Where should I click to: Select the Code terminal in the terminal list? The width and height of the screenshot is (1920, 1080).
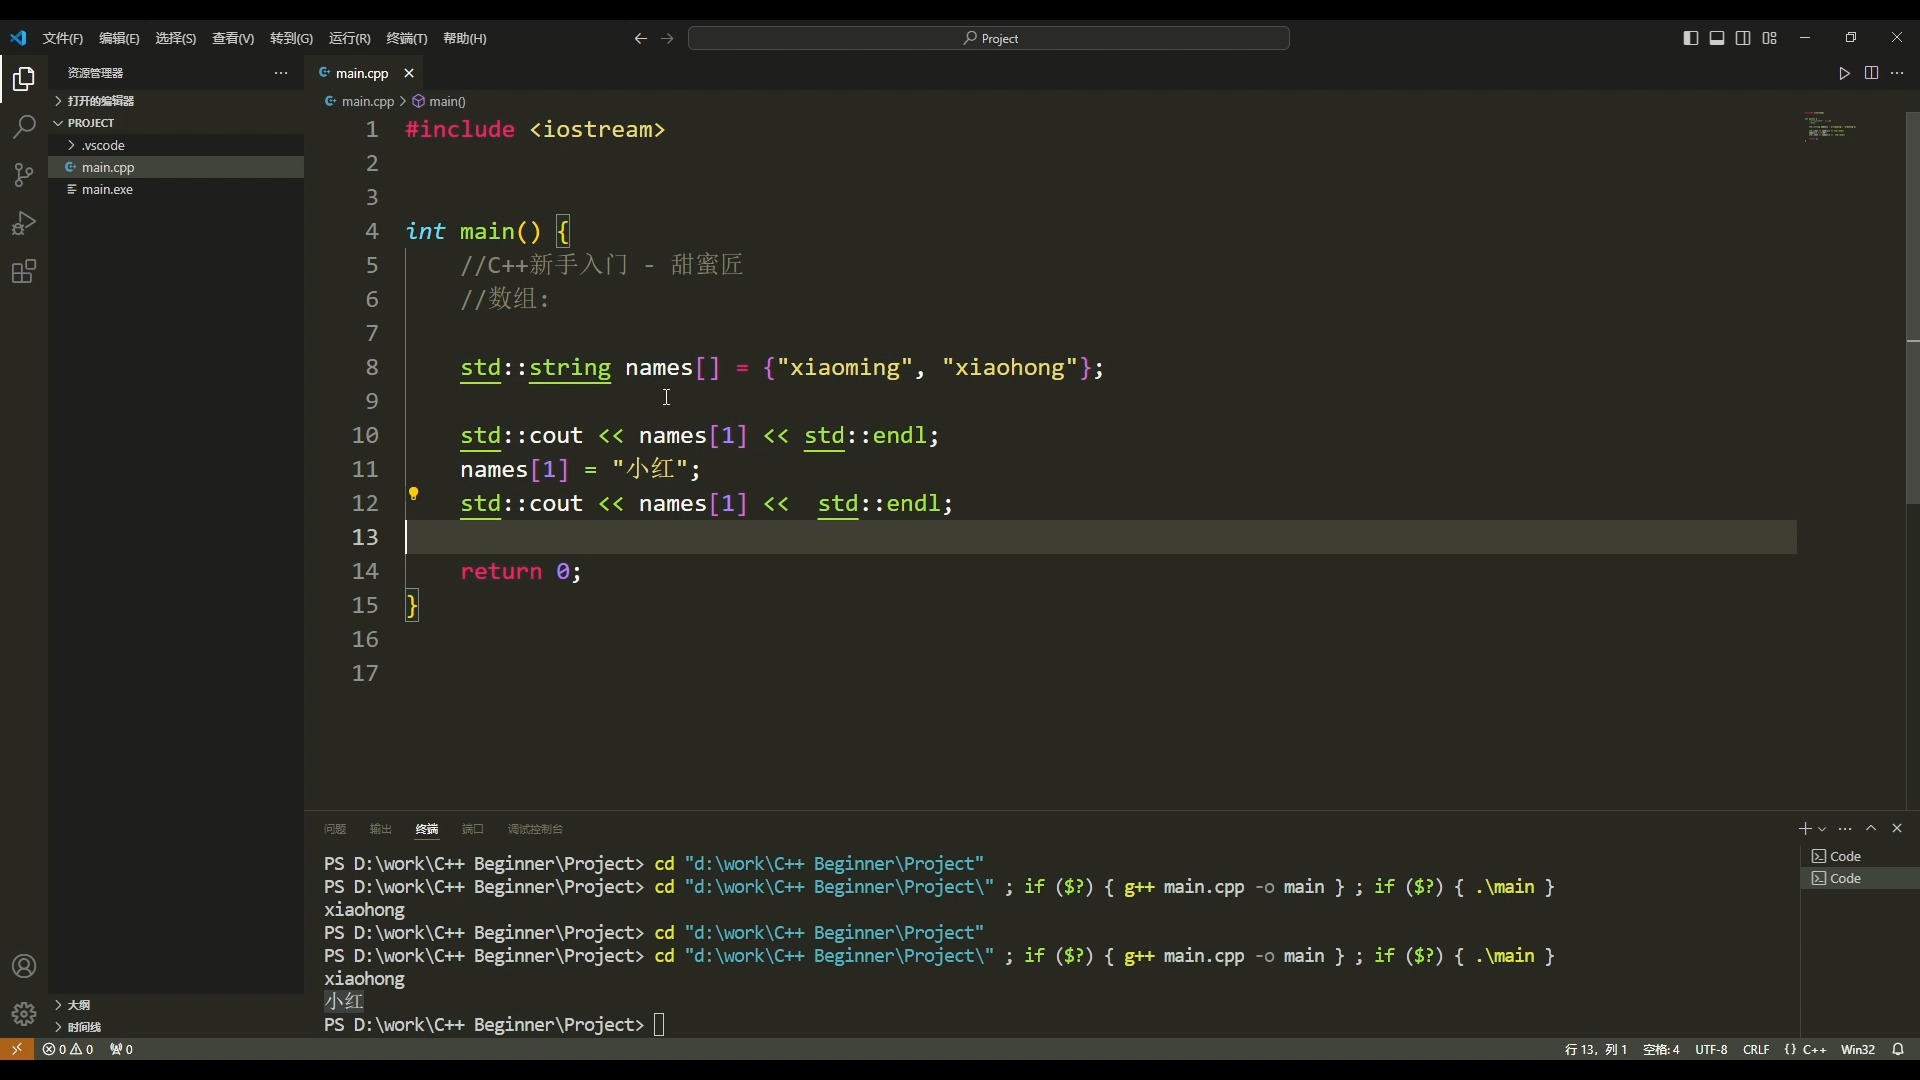click(x=1845, y=856)
